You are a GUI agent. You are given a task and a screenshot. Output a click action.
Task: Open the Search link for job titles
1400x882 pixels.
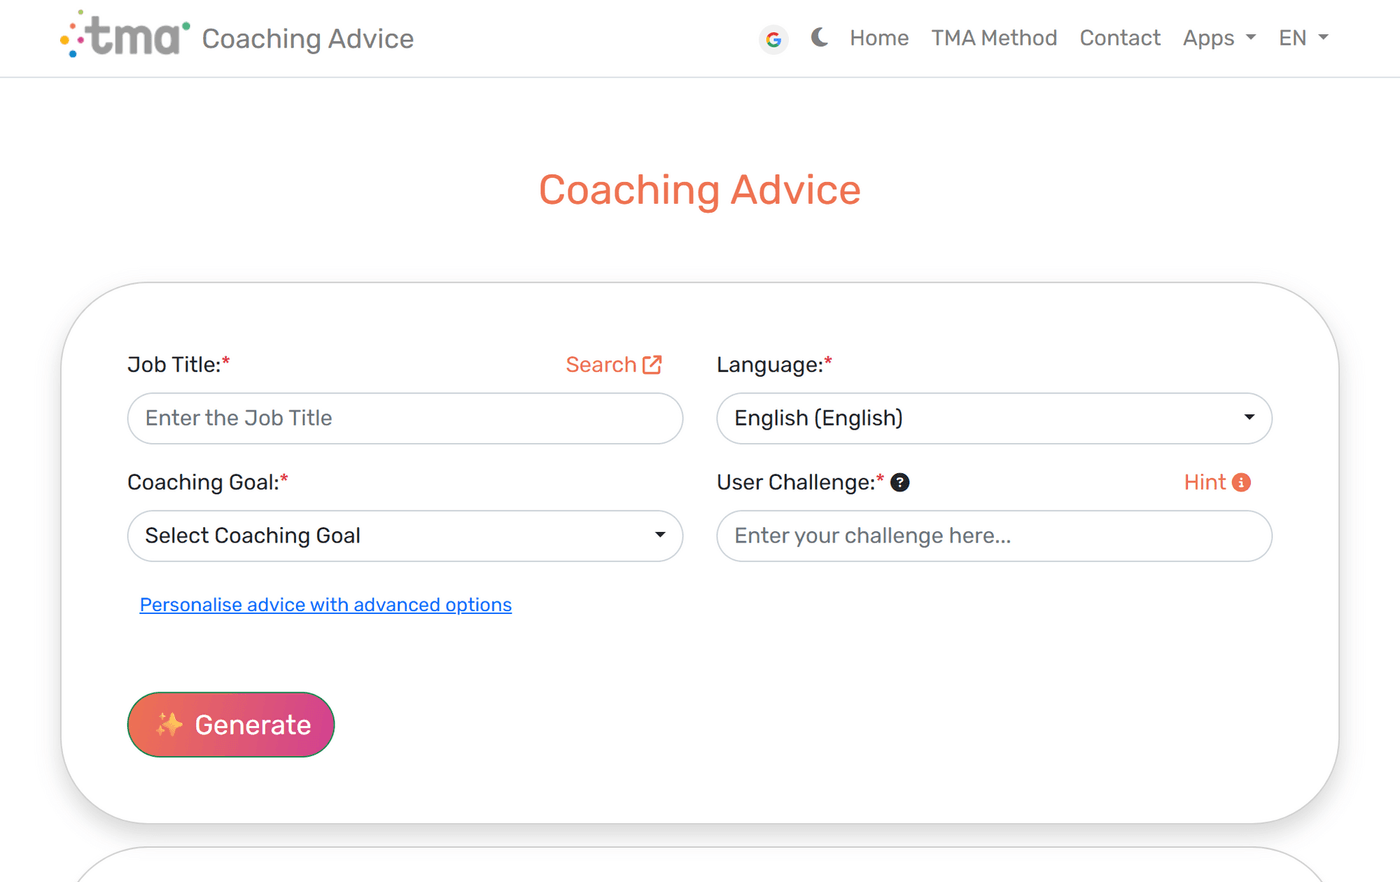coord(601,364)
